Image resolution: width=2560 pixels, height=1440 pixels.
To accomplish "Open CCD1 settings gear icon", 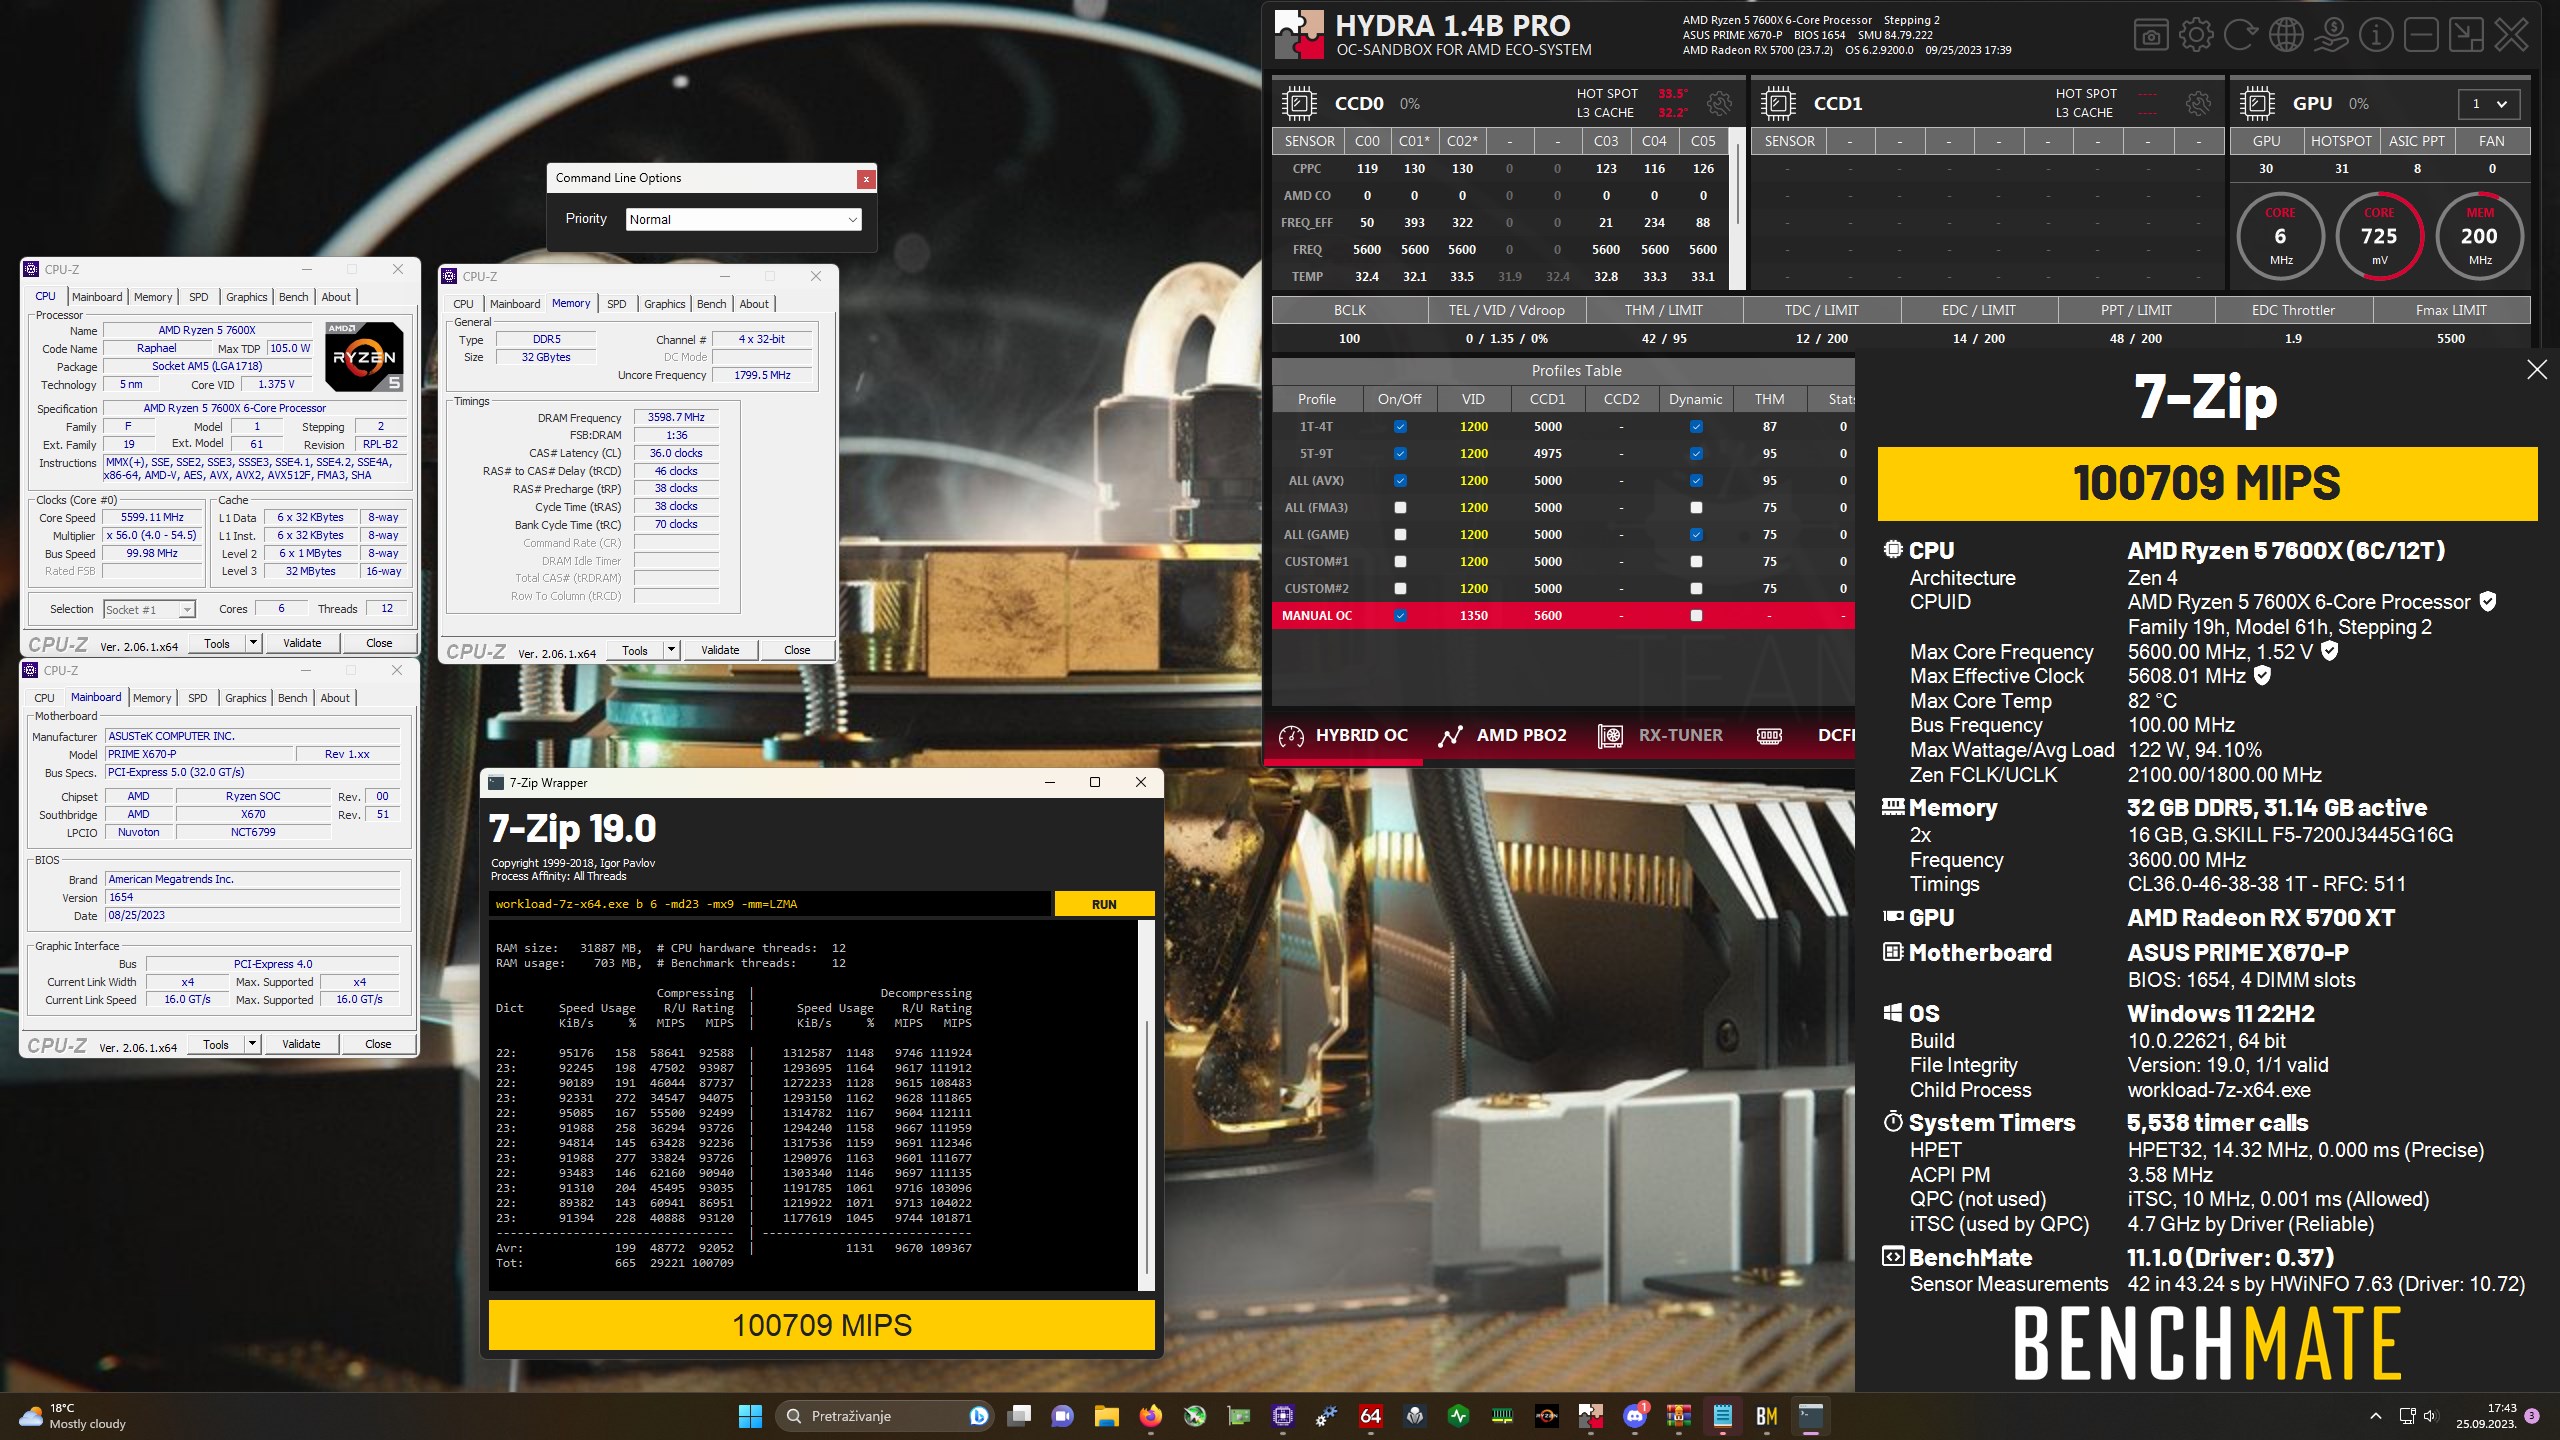I will 2198,103.
